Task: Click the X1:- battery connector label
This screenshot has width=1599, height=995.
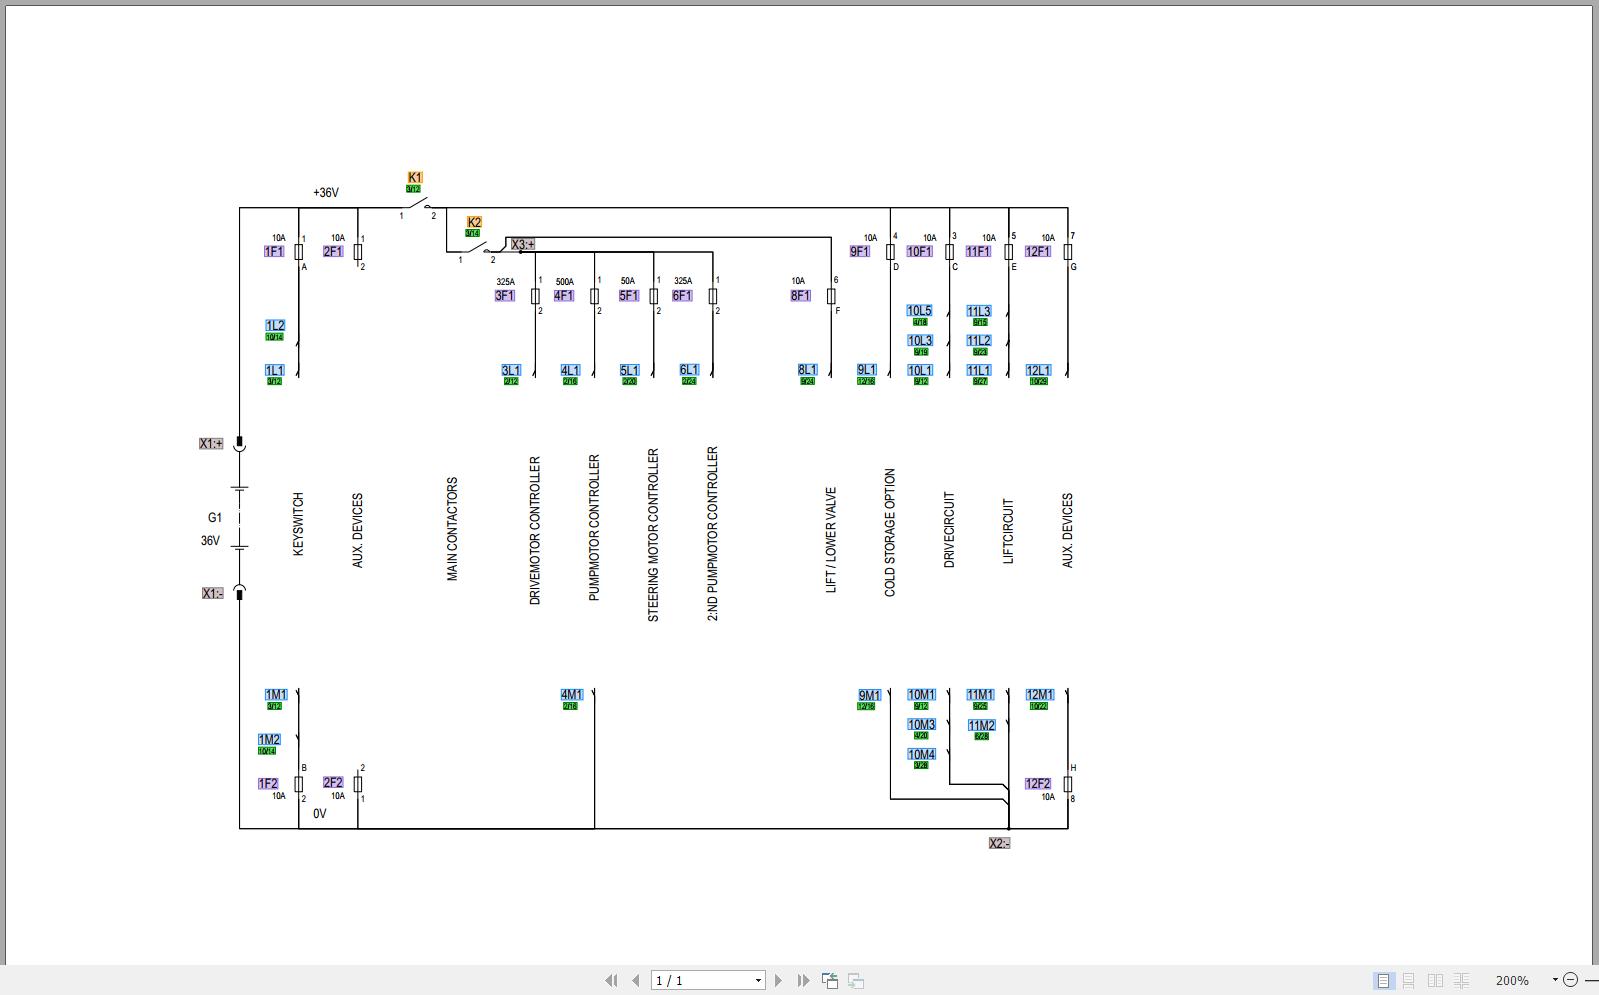Action: pyautogui.click(x=212, y=594)
